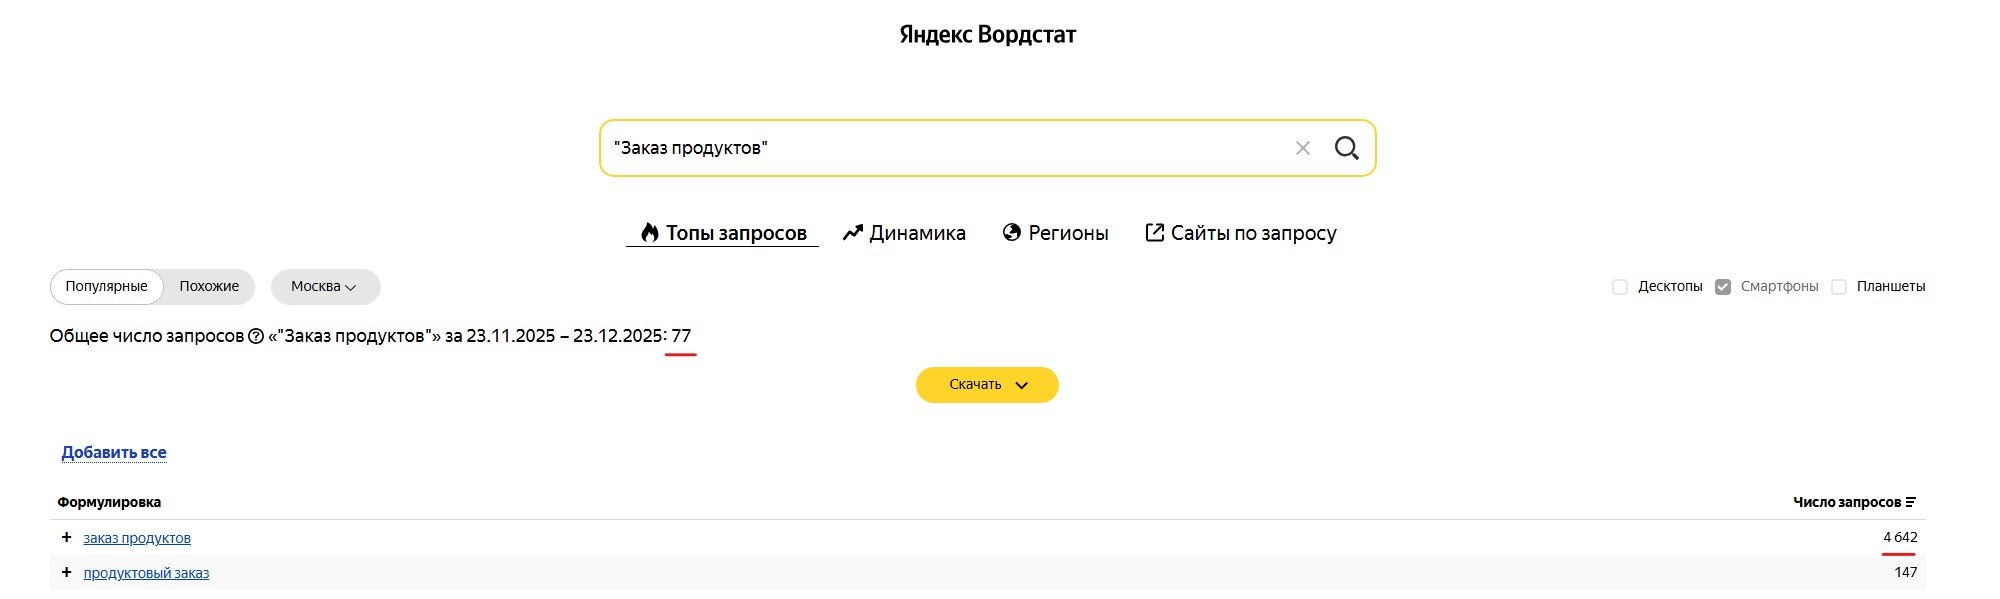Switch to the Динамика tab

point(904,233)
